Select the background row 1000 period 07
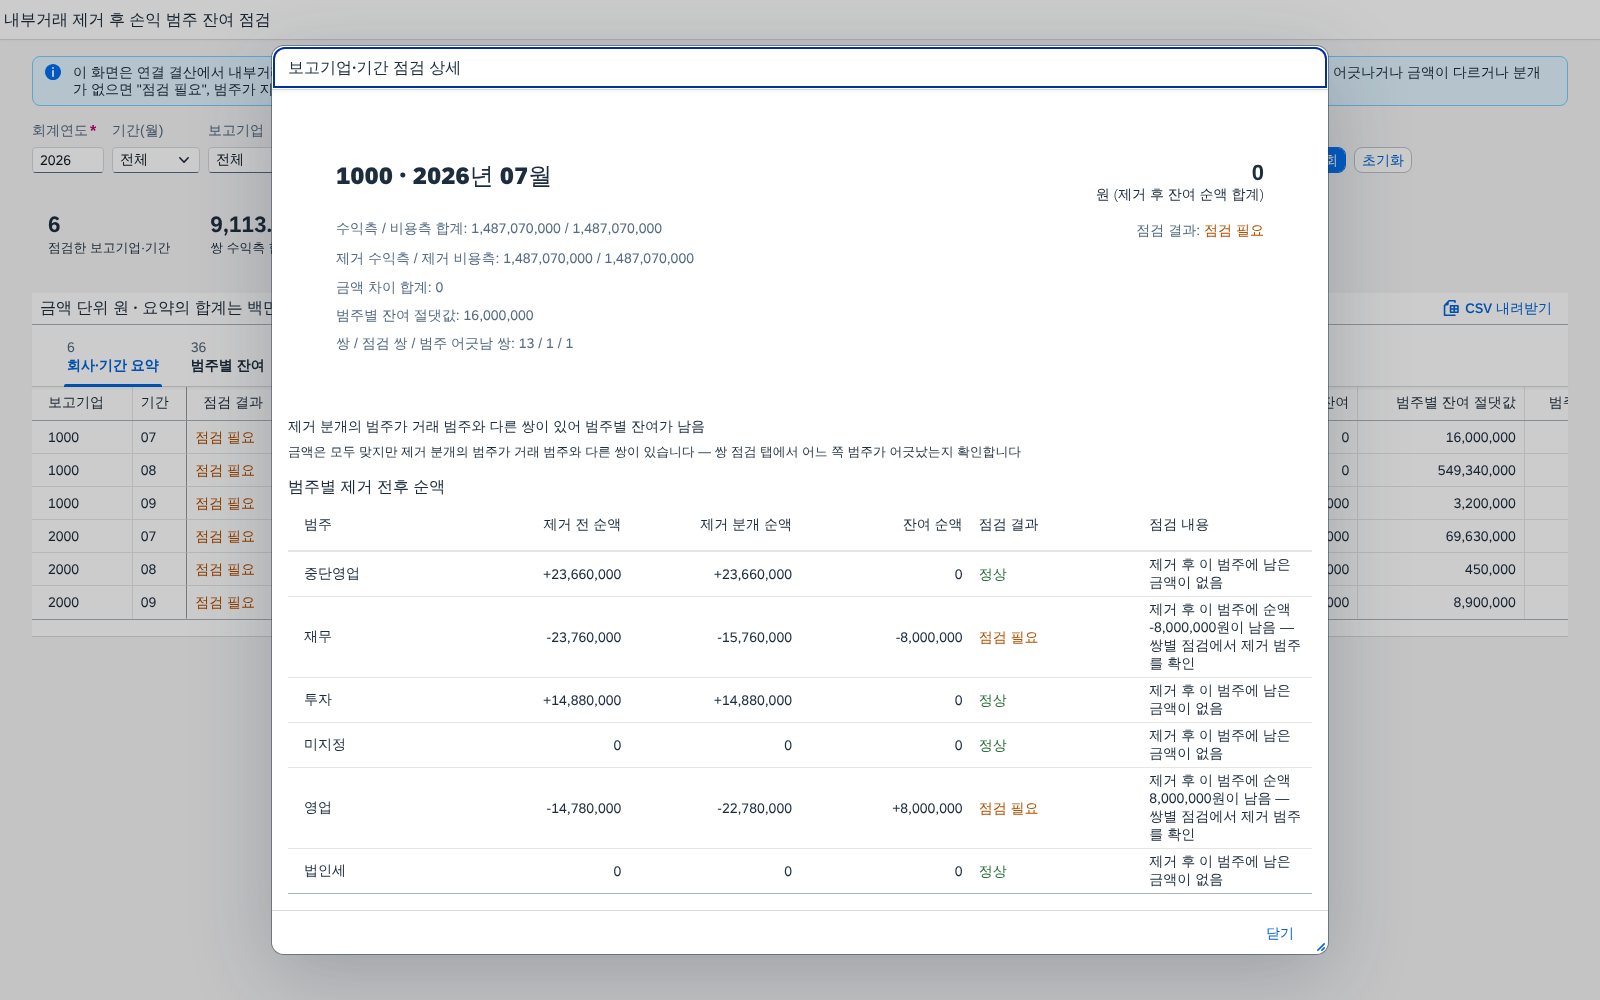The width and height of the screenshot is (1600, 1000). (150, 437)
